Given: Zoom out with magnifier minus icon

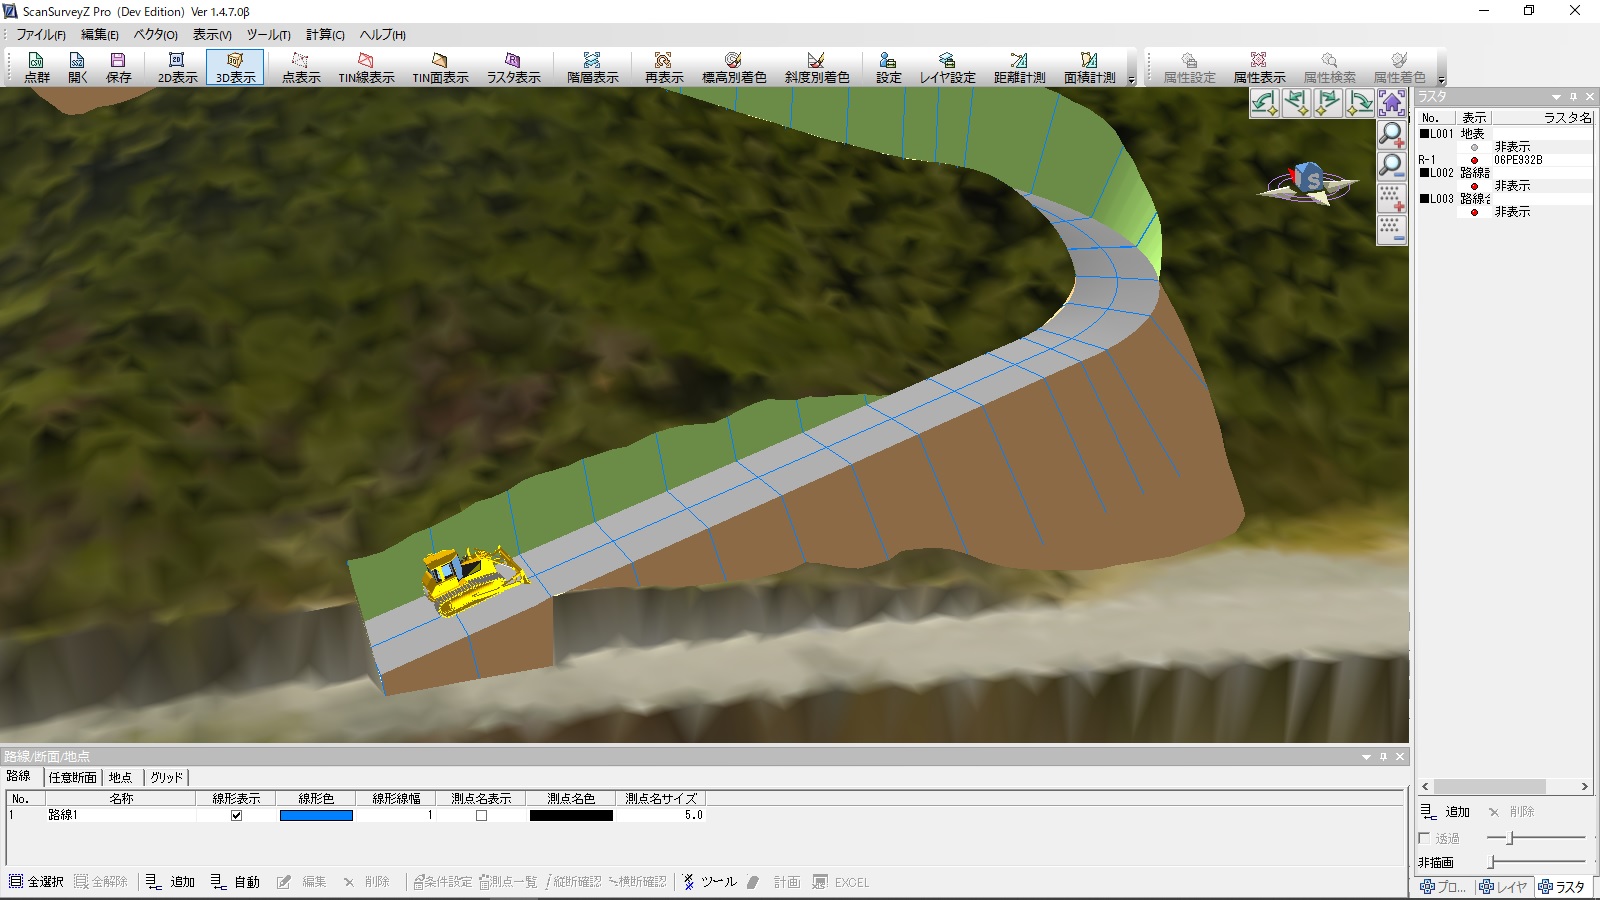Looking at the screenshot, I should pyautogui.click(x=1392, y=166).
